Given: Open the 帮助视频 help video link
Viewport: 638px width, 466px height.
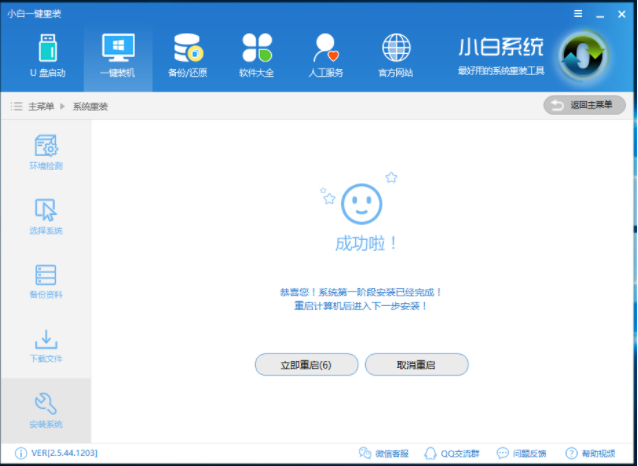Looking at the screenshot, I should click(x=598, y=453).
